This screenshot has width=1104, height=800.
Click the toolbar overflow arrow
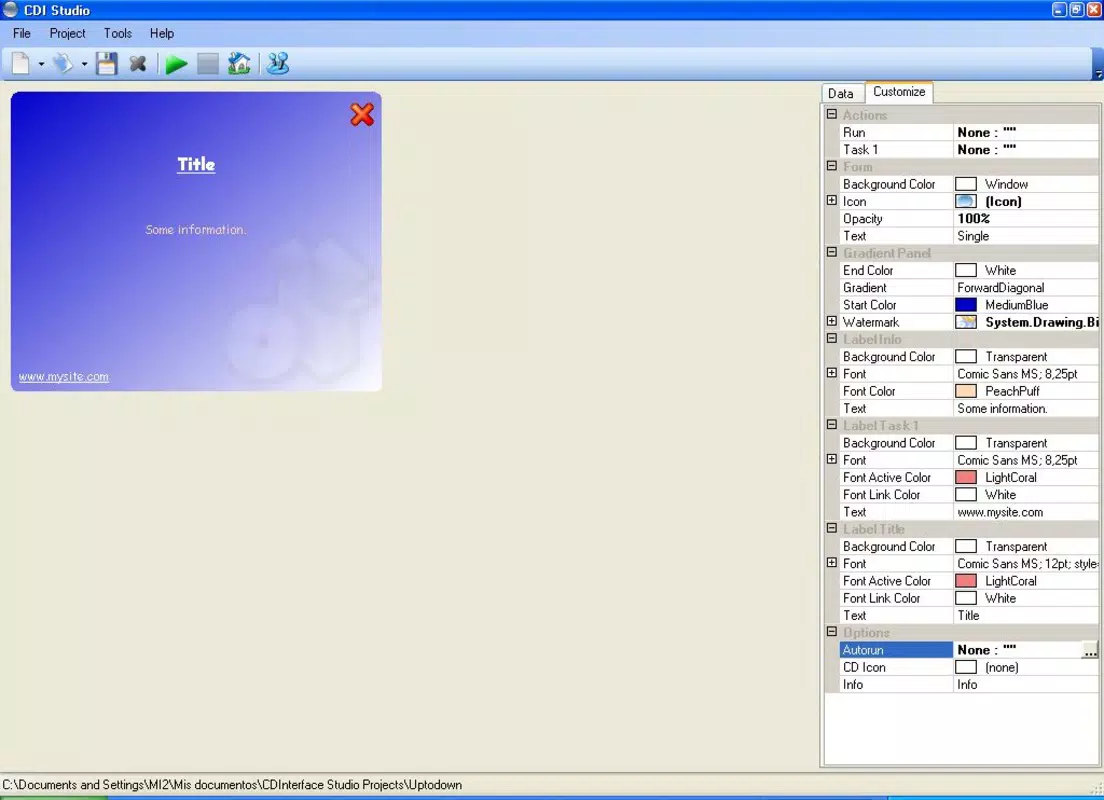tap(1098, 74)
